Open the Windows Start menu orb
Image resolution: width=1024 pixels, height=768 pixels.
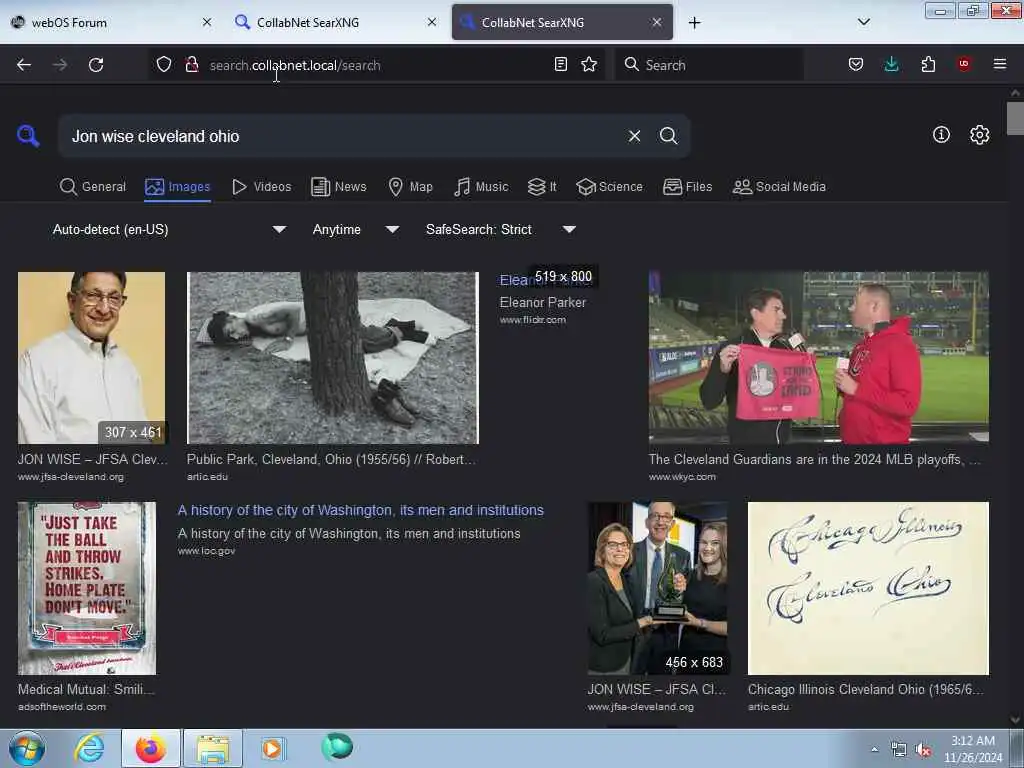27,748
